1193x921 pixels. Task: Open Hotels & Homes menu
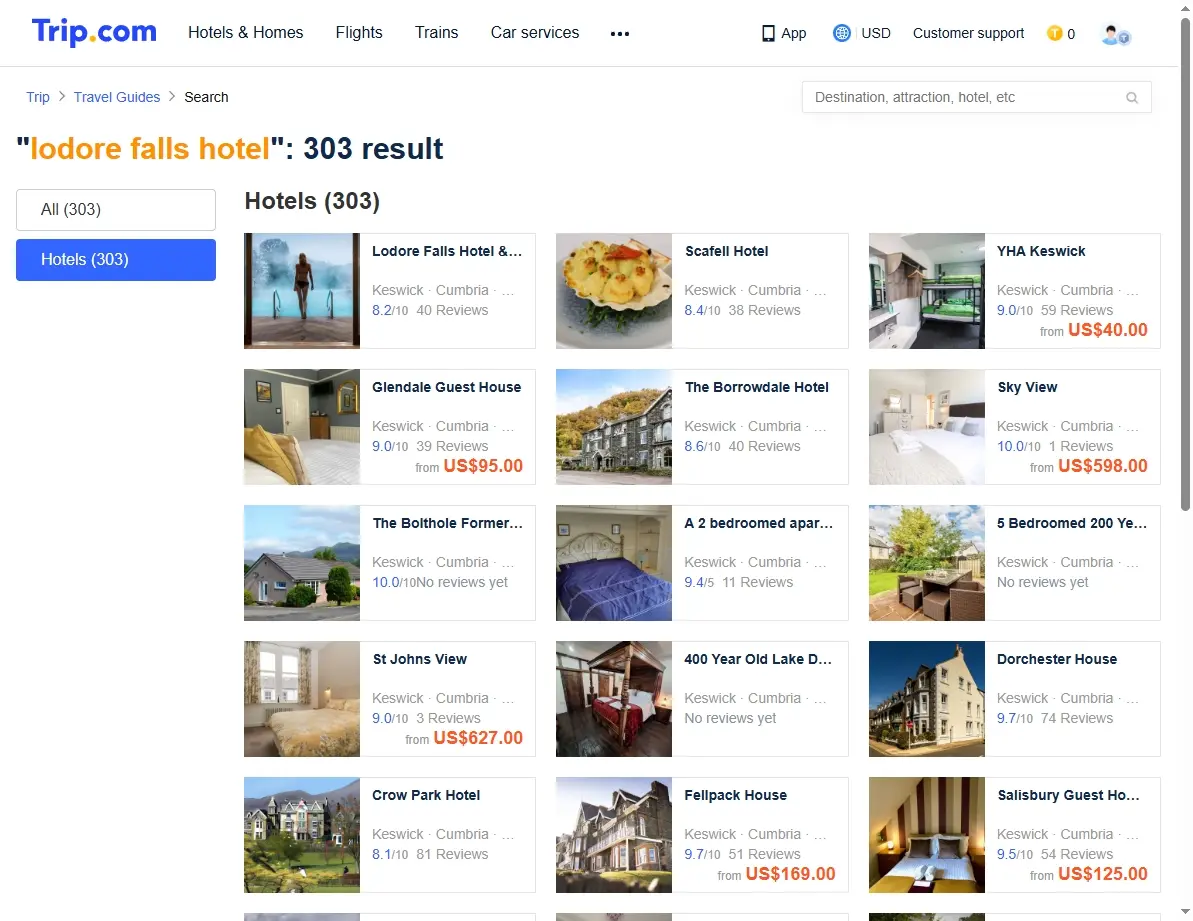click(x=246, y=33)
